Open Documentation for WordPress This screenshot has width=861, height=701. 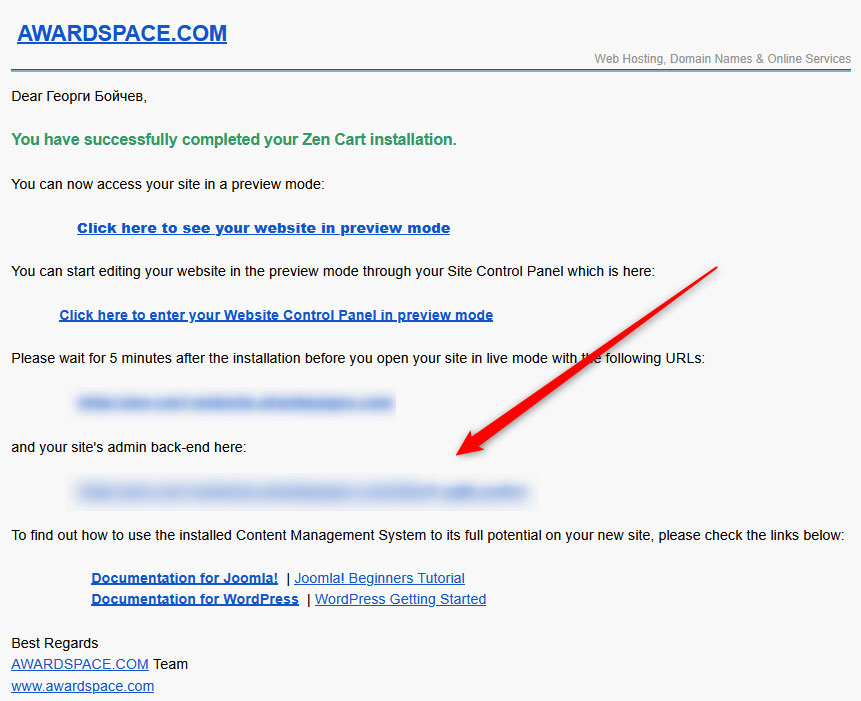(x=195, y=598)
